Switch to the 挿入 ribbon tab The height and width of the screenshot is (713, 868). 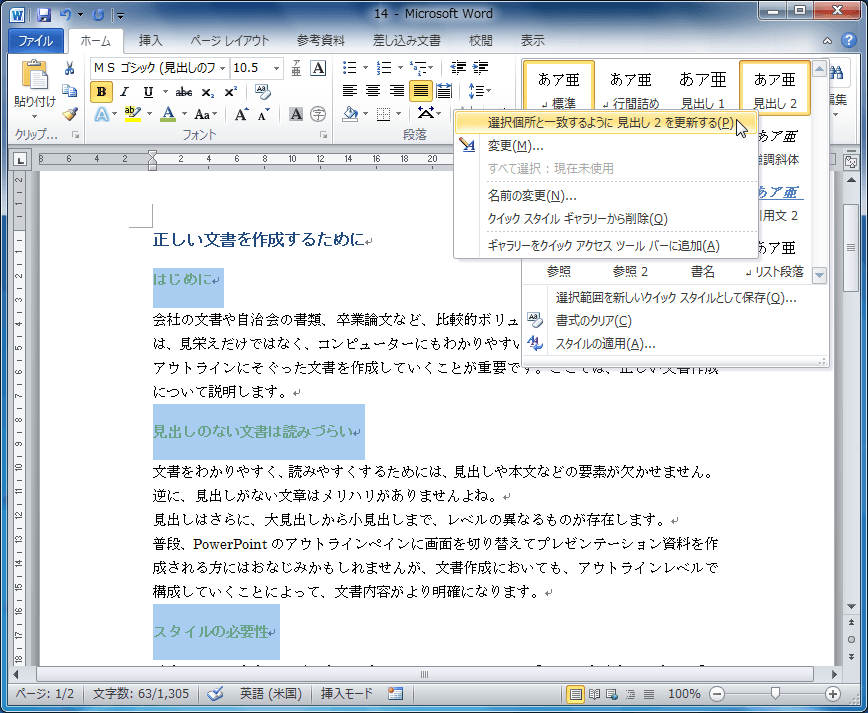(150, 40)
